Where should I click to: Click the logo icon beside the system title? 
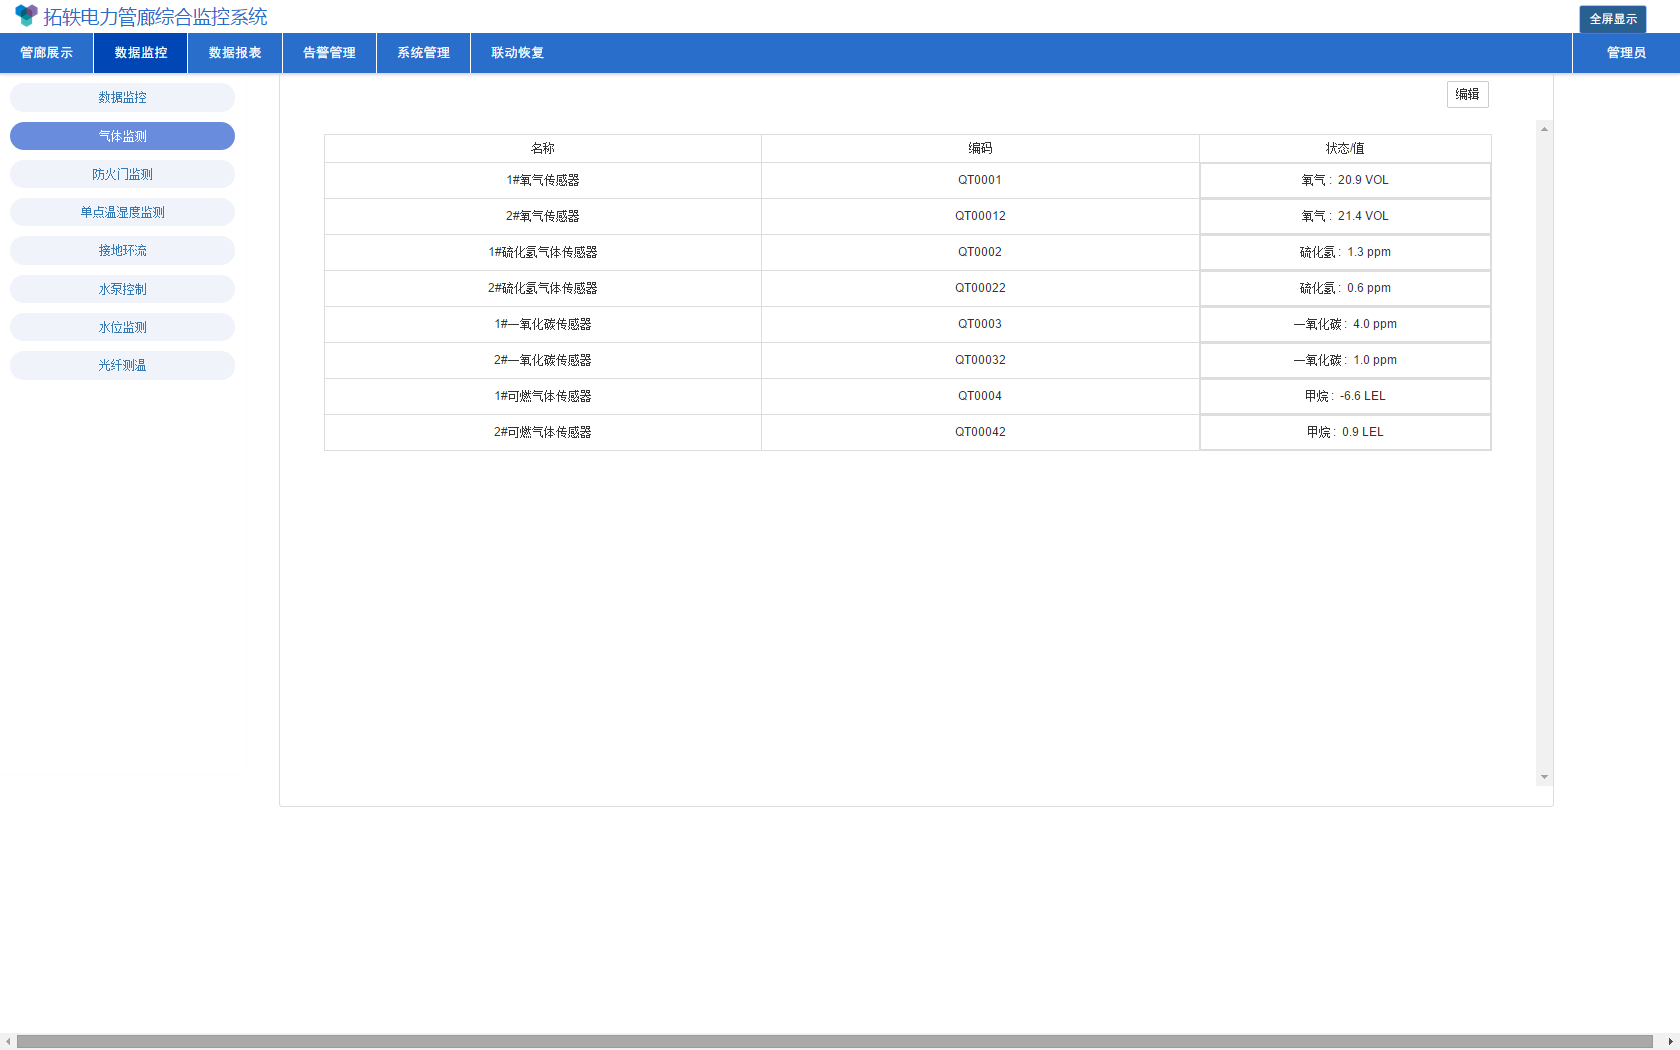point(26,16)
